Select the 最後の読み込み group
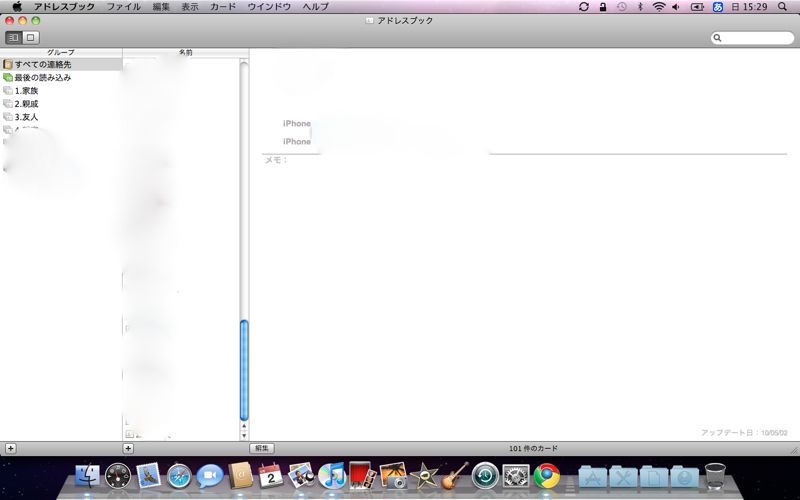Viewport: 800px width, 500px height. tap(61, 78)
